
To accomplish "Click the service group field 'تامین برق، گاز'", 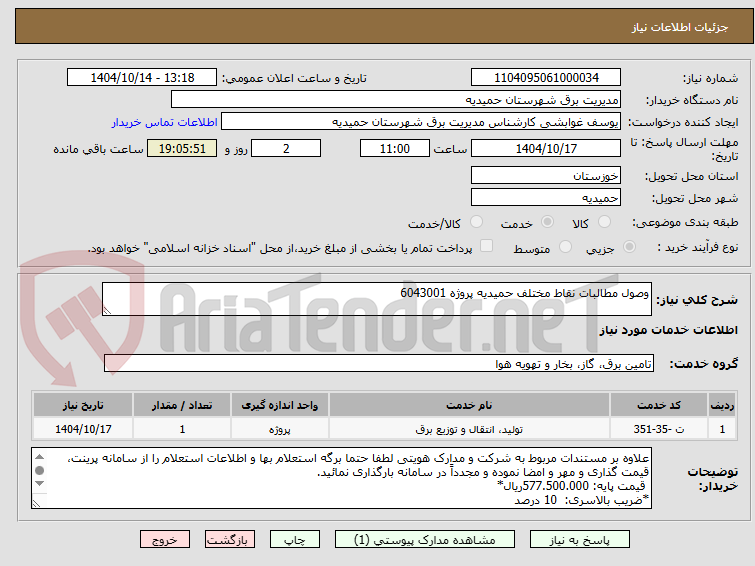I will [379, 363].
